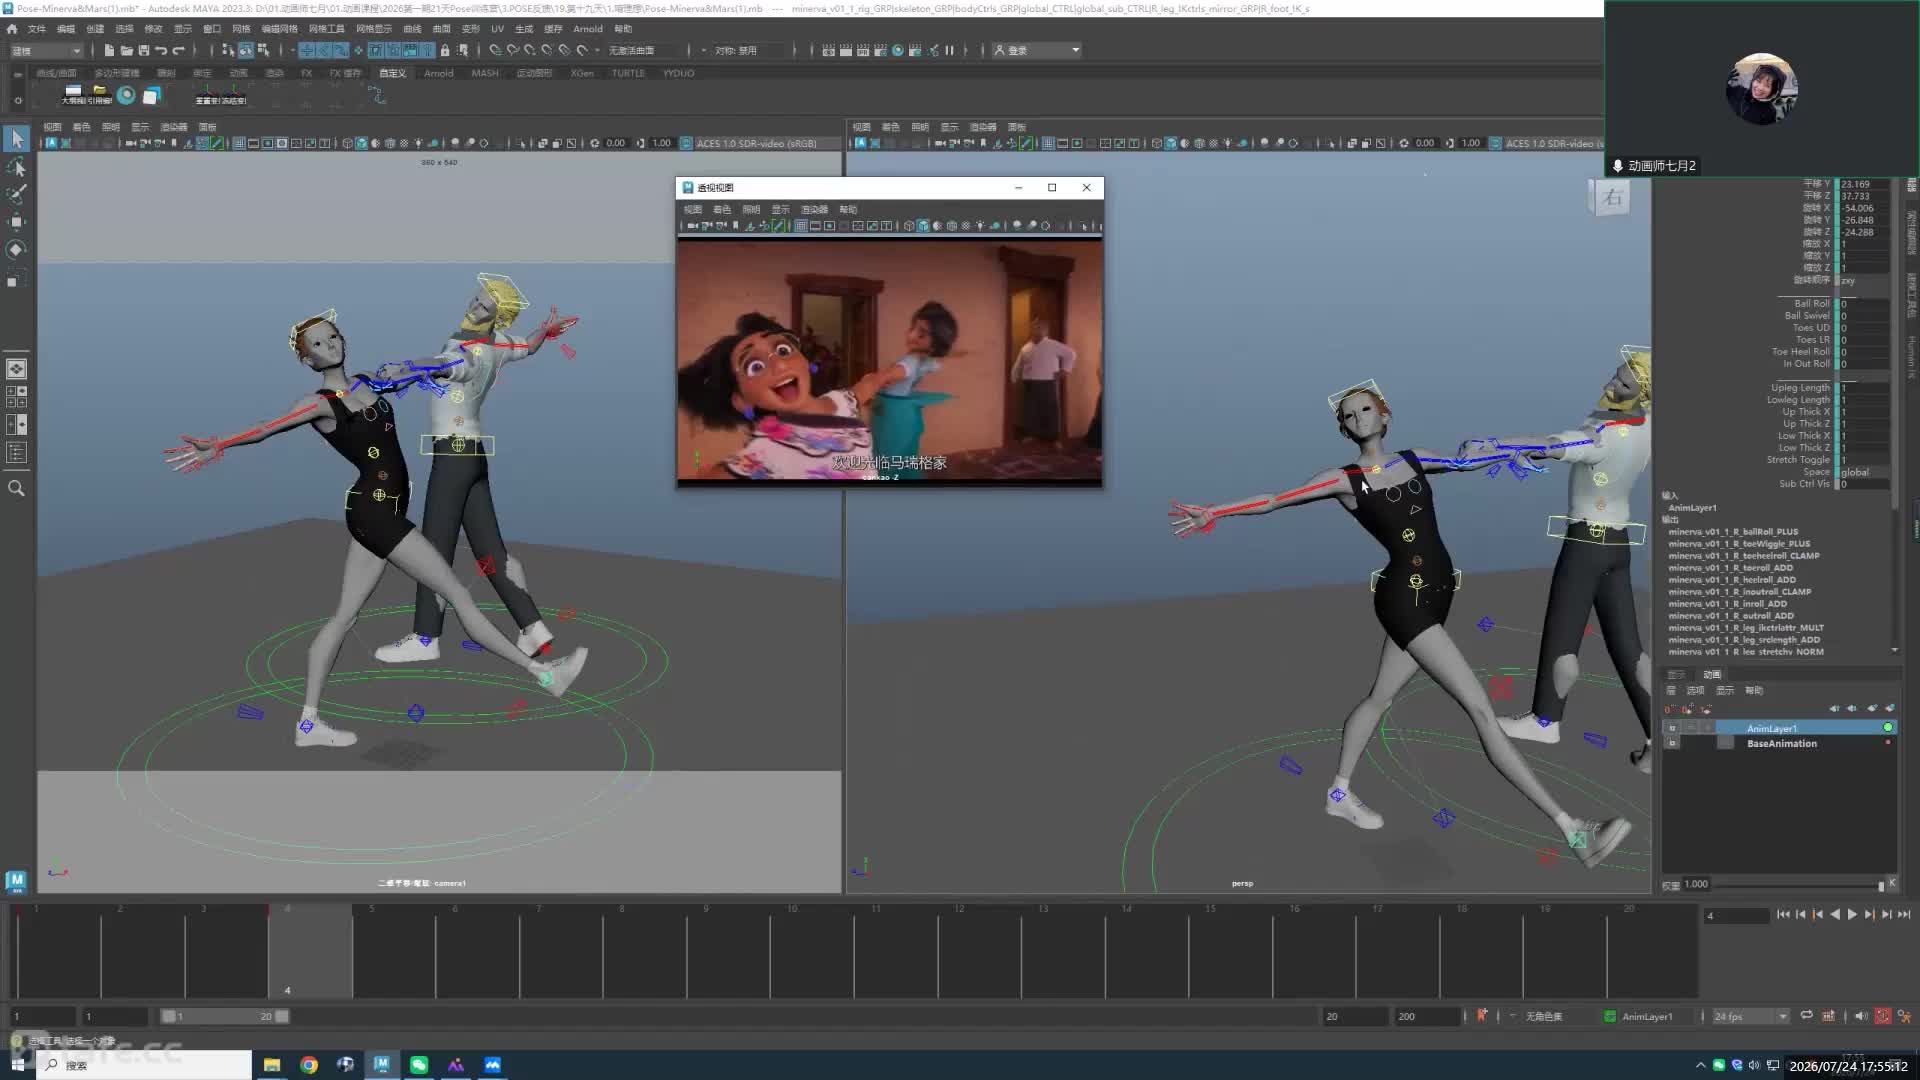
Task: Open the modeling menu set dropdown
Action: pos(46,50)
